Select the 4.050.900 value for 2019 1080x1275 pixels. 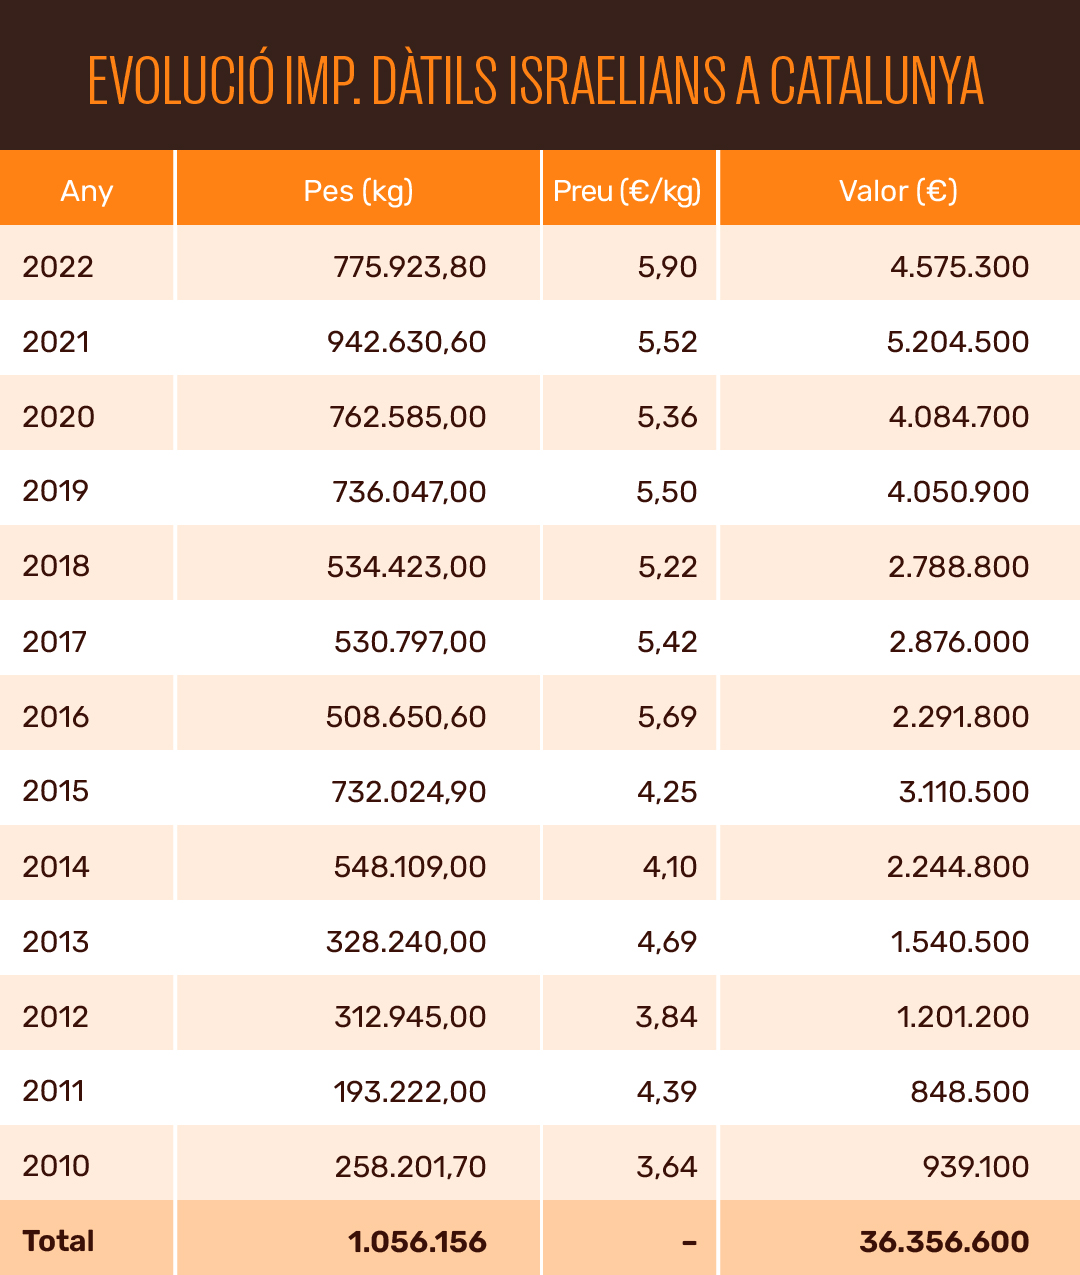pos(958,492)
